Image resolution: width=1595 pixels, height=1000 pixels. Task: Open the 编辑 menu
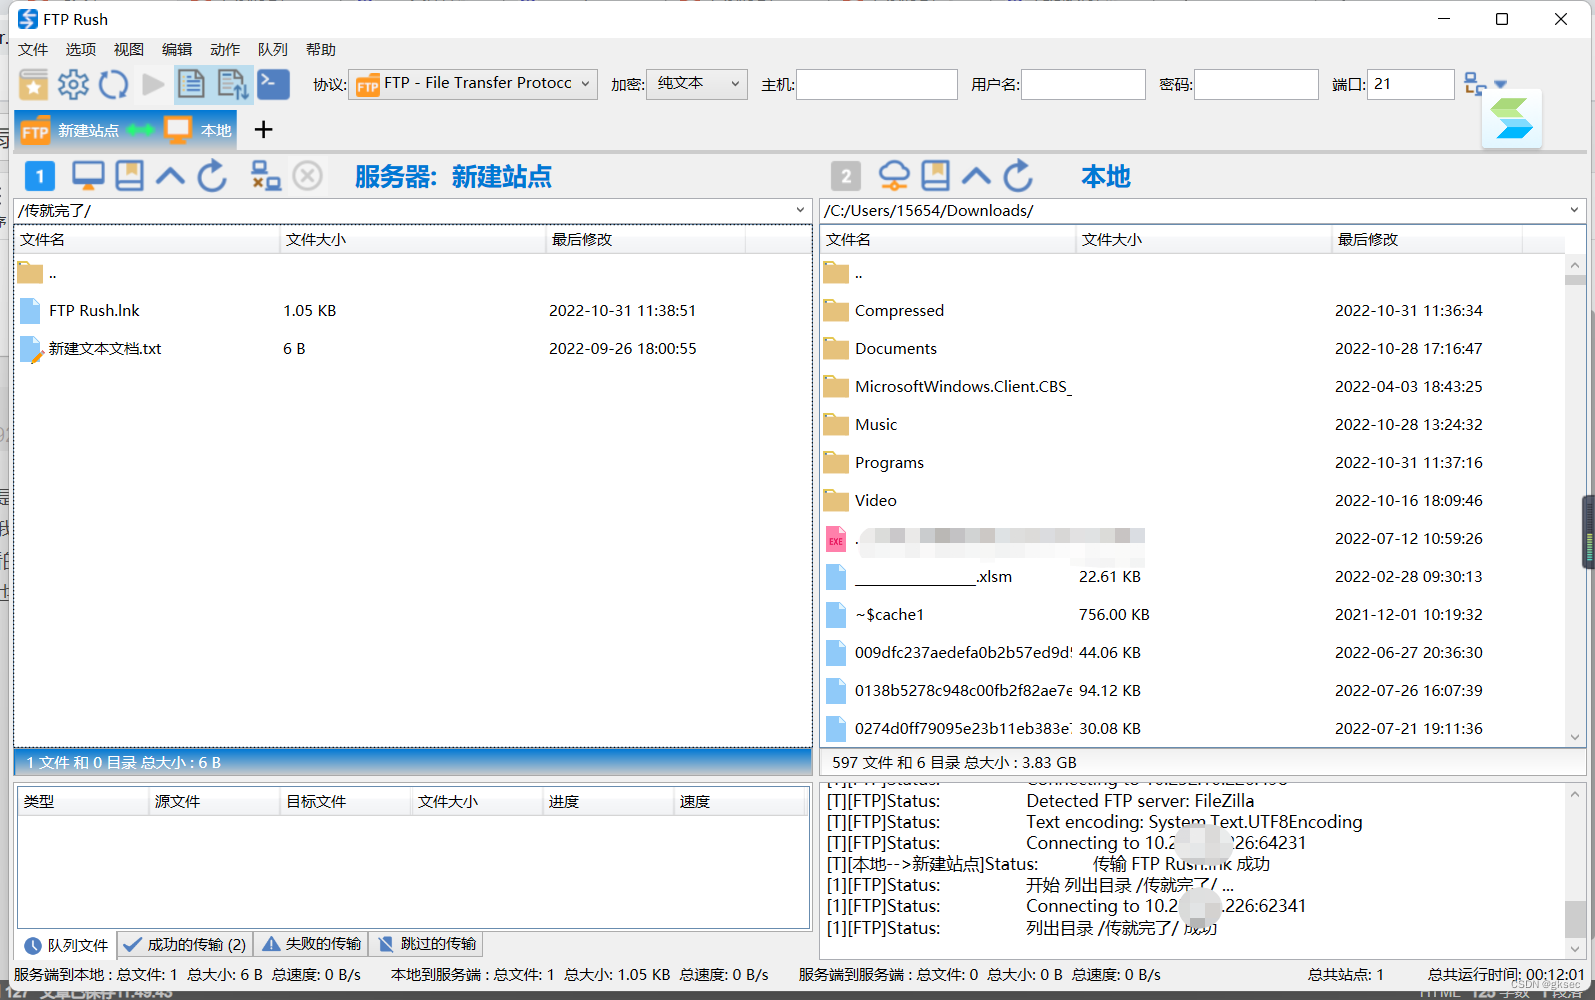tap(177, 49)
